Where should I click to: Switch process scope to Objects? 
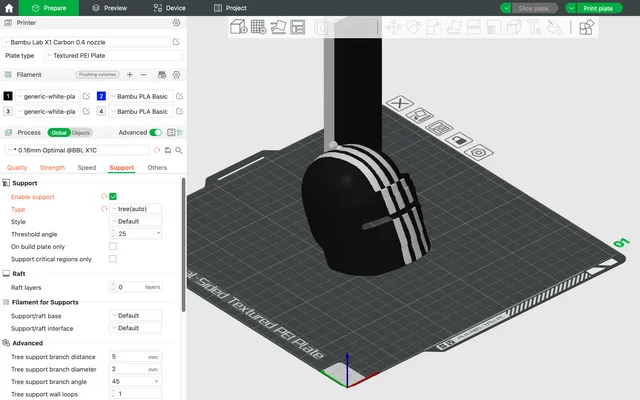pos(81,133)
